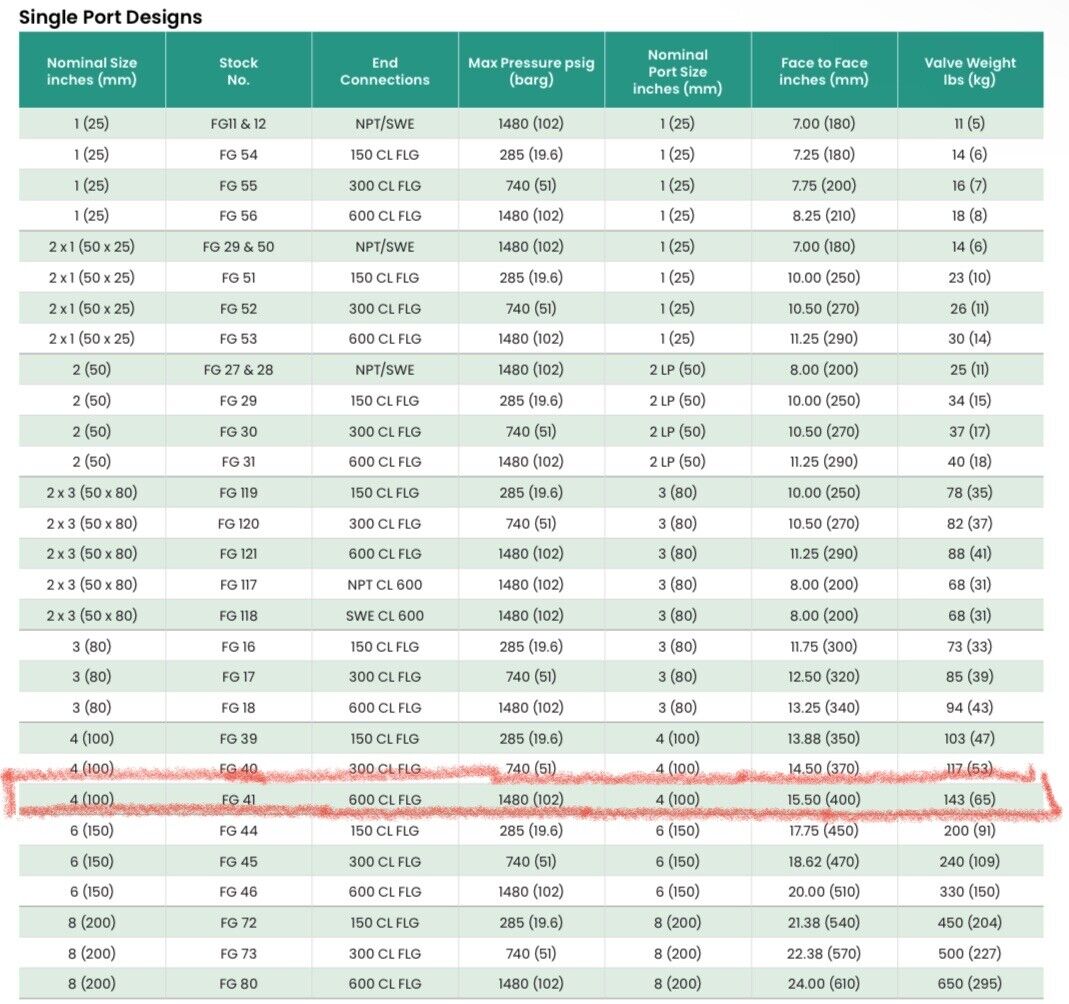Click the '24.00 (610)' face to face cell

(x=824, y=984)
